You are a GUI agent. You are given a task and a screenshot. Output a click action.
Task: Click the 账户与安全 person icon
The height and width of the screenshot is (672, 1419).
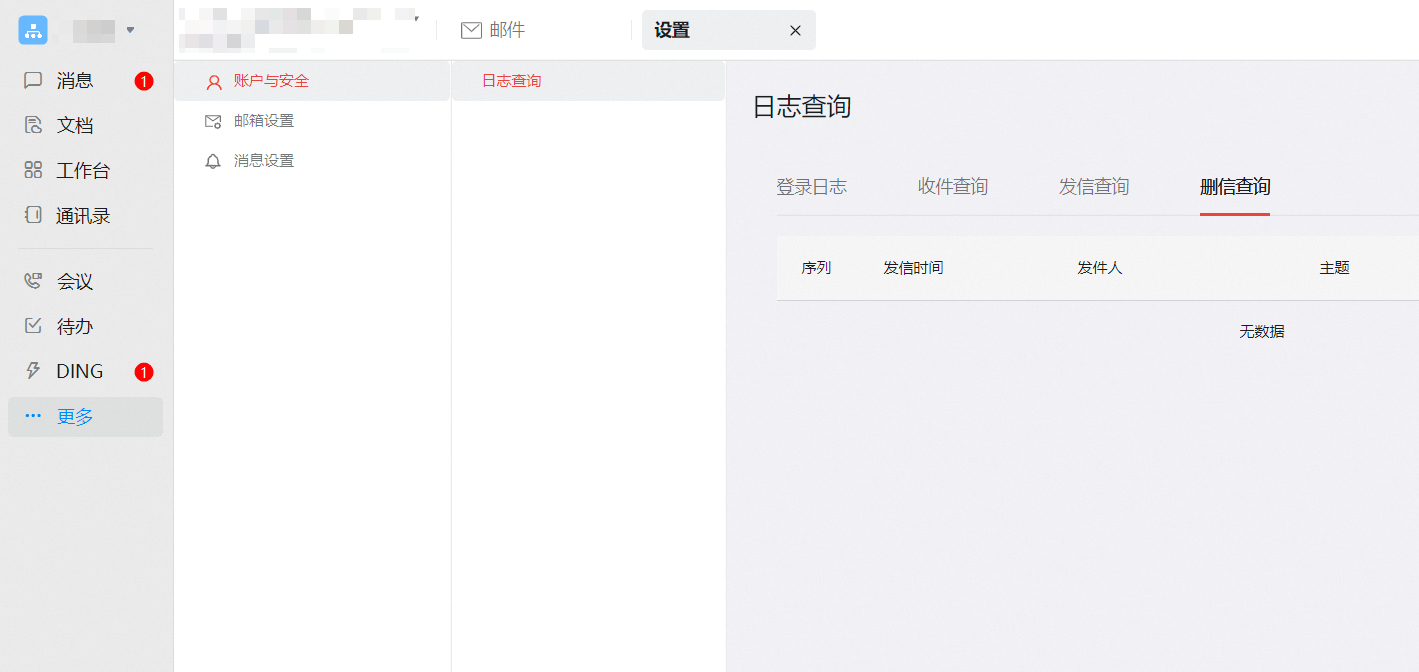(213, 82)
